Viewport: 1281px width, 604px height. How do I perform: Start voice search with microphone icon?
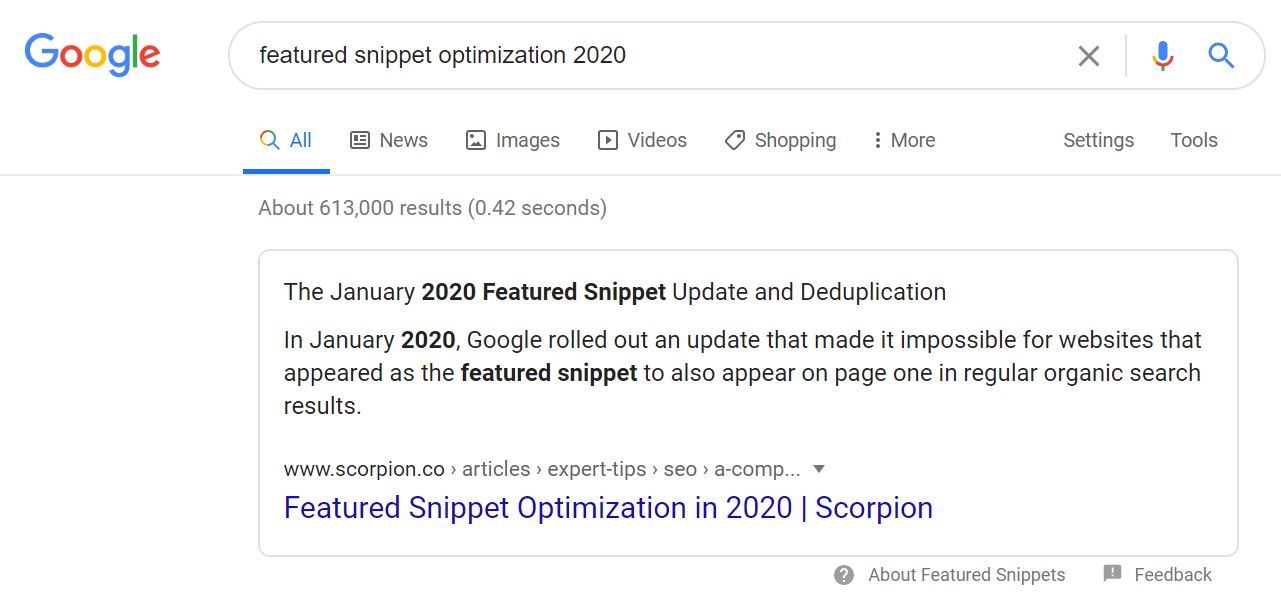pos(1162,56)
